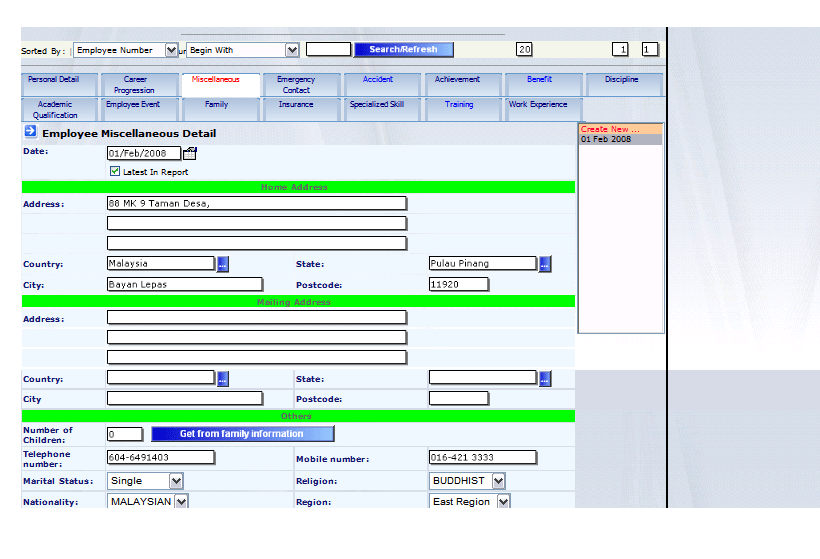Viewport: 820px width, 559px height.
Task: Go to the Specialized Skill tab
Action: pos(376,105)
